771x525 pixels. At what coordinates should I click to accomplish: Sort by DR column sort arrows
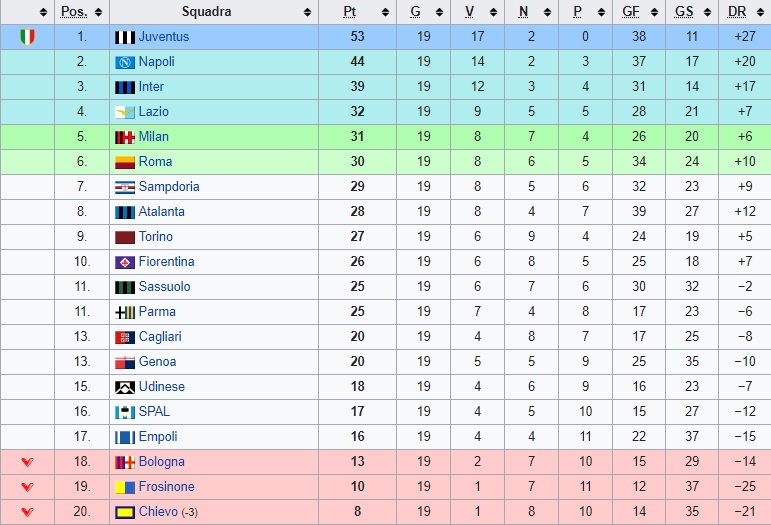760,12
